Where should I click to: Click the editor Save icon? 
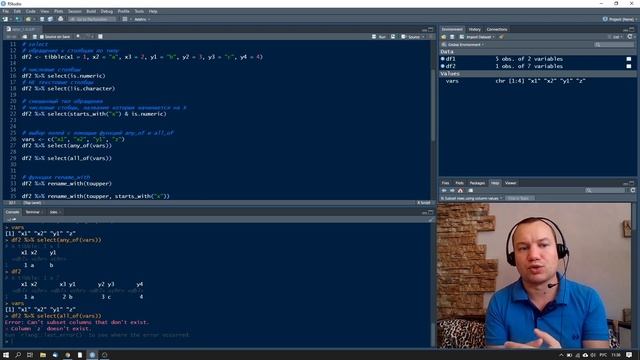35,37
